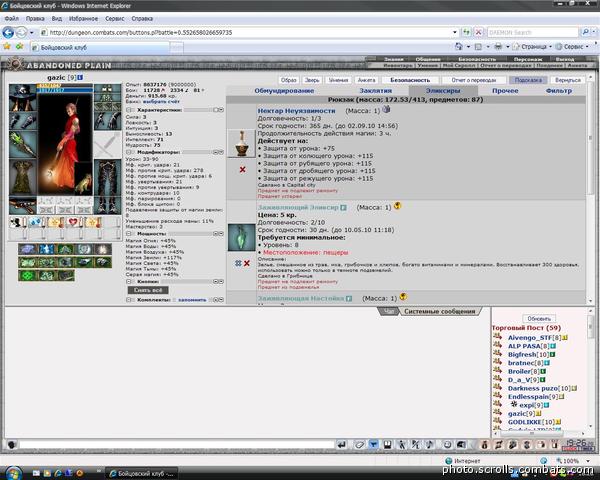Click the music note sound icon
This screenshot has width=600, height=480.
tap(430, 444)
